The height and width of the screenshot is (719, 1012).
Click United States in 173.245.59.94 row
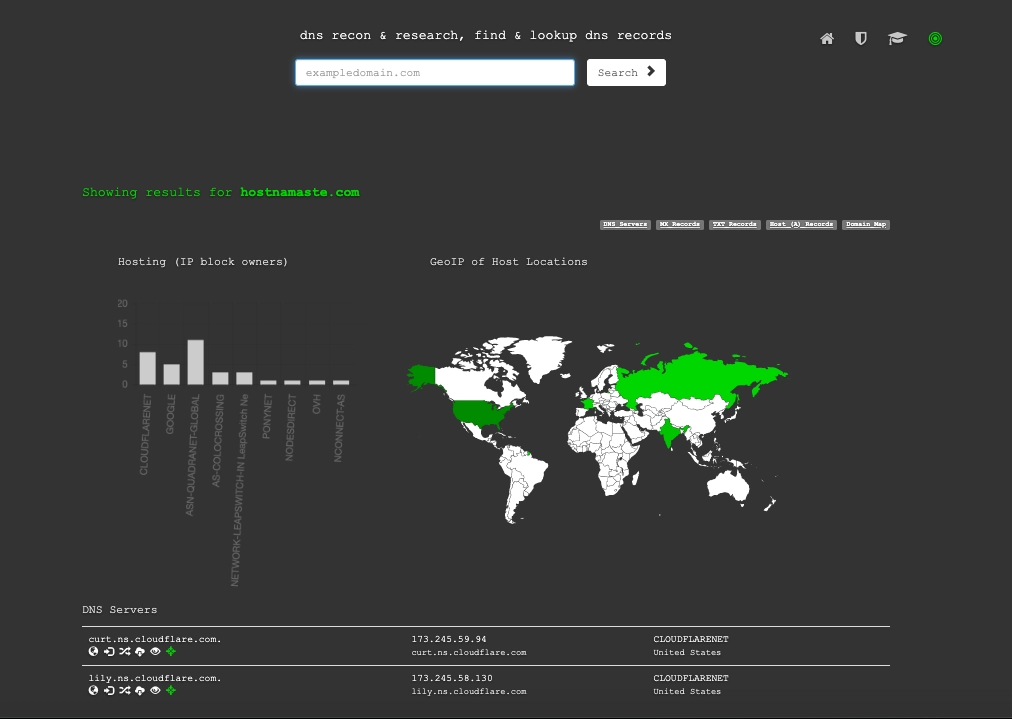[x=687, y=653]
